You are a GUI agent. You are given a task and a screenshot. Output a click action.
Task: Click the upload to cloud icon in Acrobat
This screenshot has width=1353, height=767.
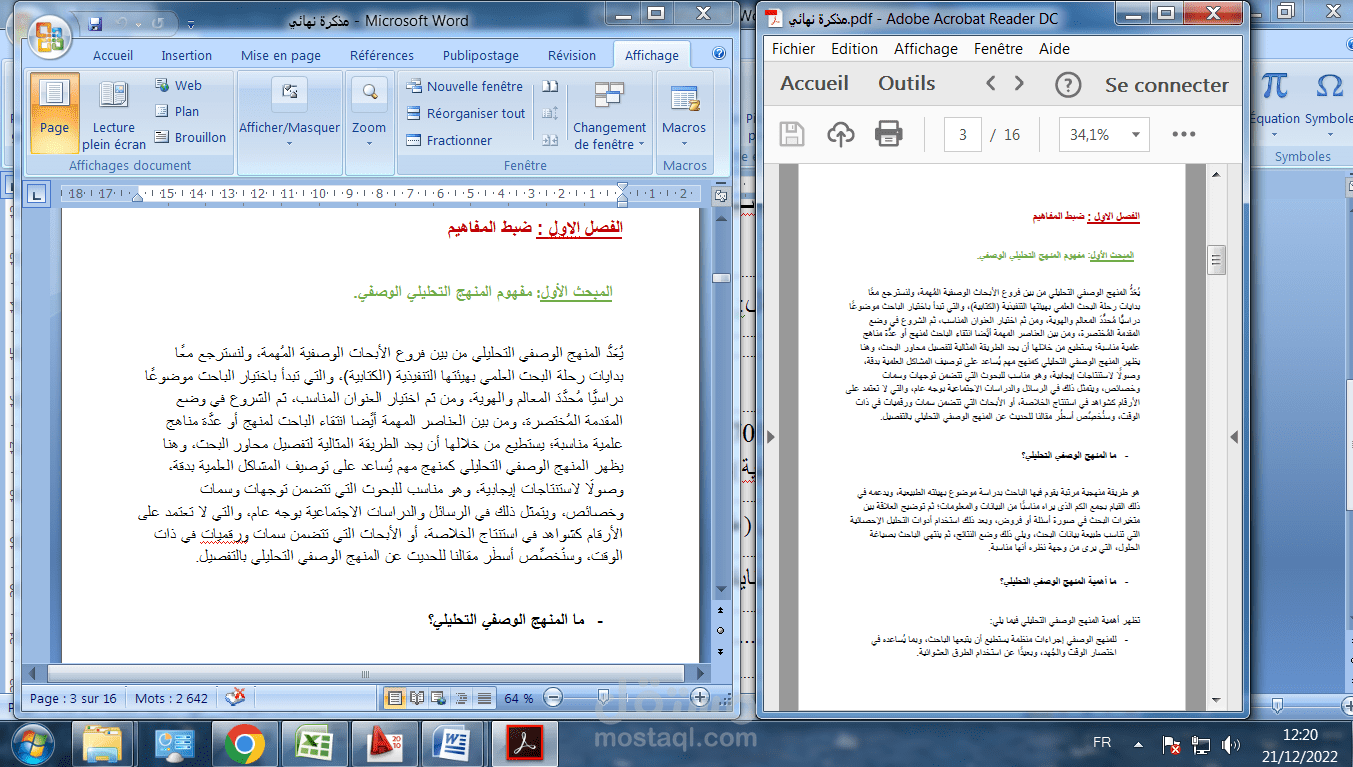[841, 134]
